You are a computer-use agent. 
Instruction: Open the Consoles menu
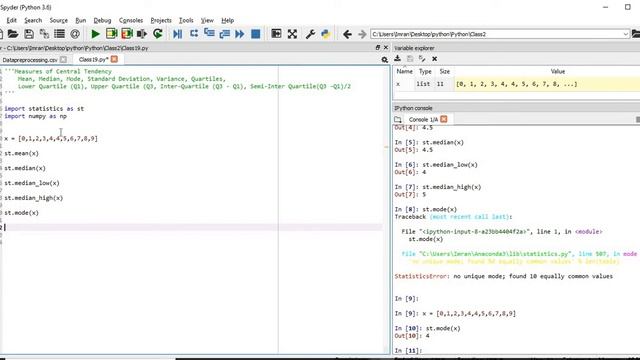click(131, 20)
